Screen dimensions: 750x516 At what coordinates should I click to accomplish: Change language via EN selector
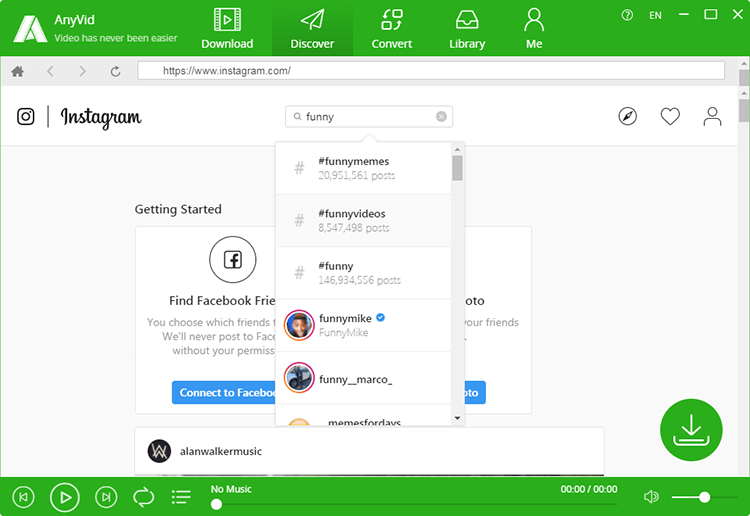click(x=655, y=15)
